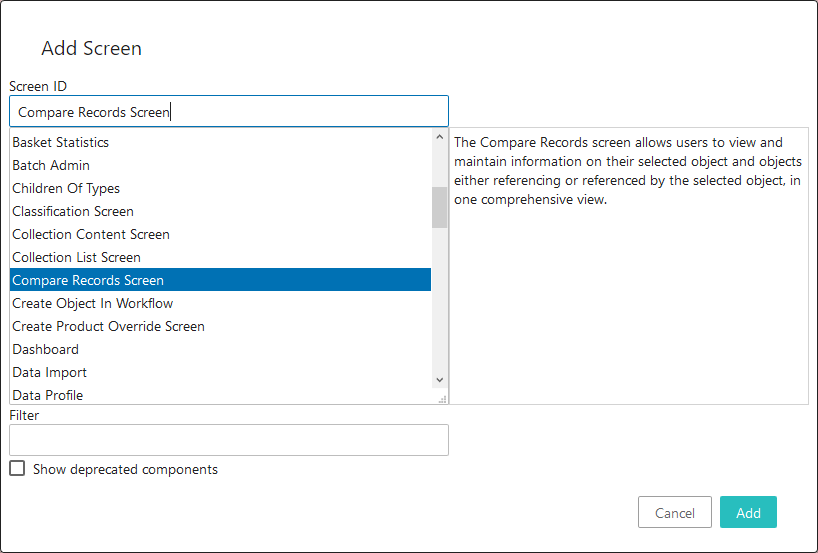
Task: Click the list scrollbar down arrow
Action: click(x=439, y=380)
